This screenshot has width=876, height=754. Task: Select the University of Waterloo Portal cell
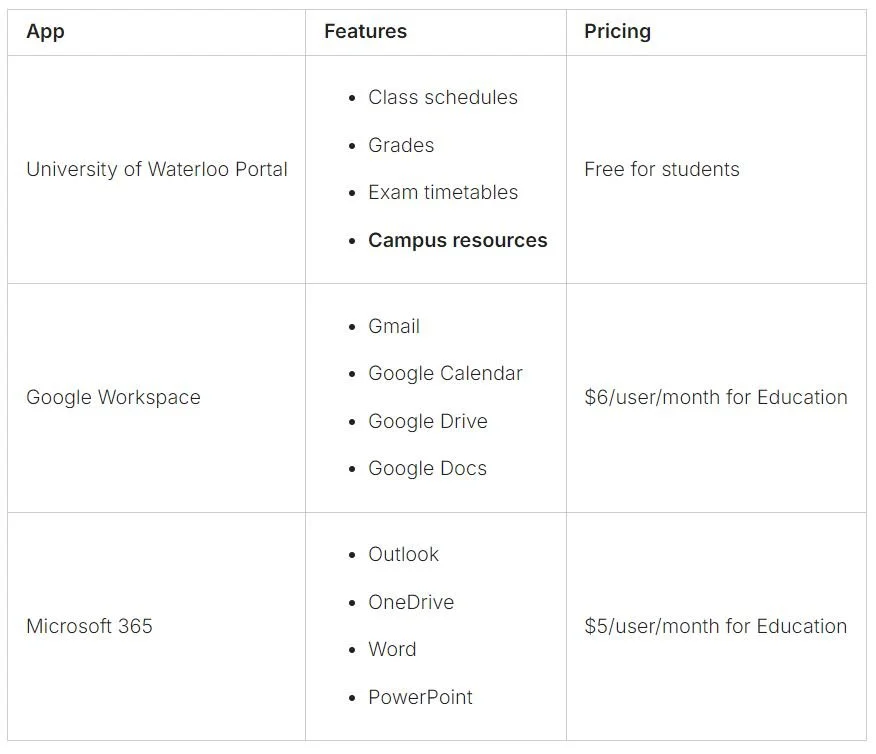(x=157, y=169)
